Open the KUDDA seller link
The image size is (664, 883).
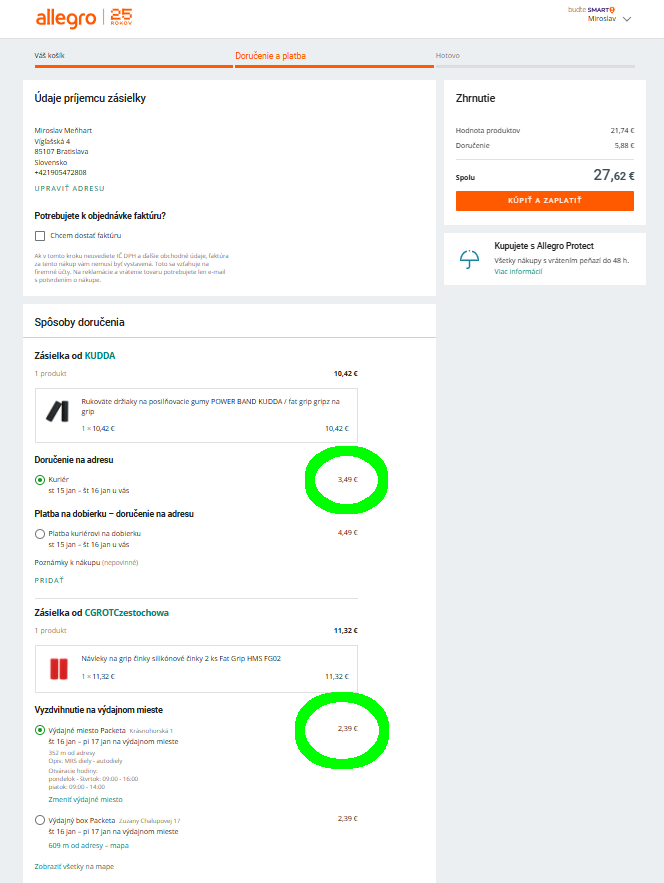tap(100, 355)
